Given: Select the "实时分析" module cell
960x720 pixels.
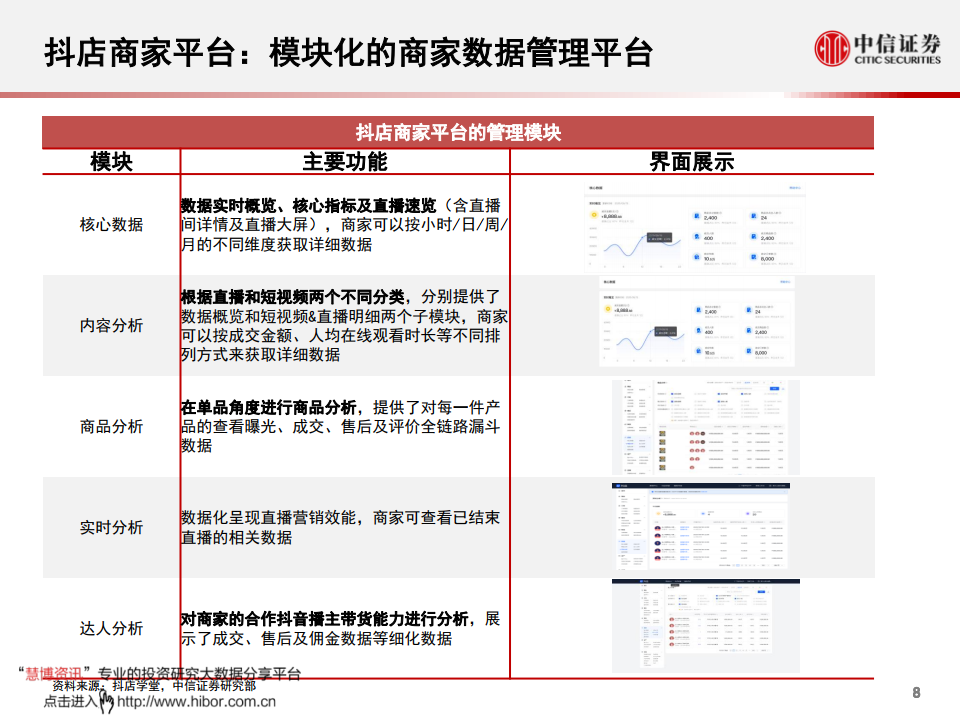Looking at the screenshot, I should 111,527.
